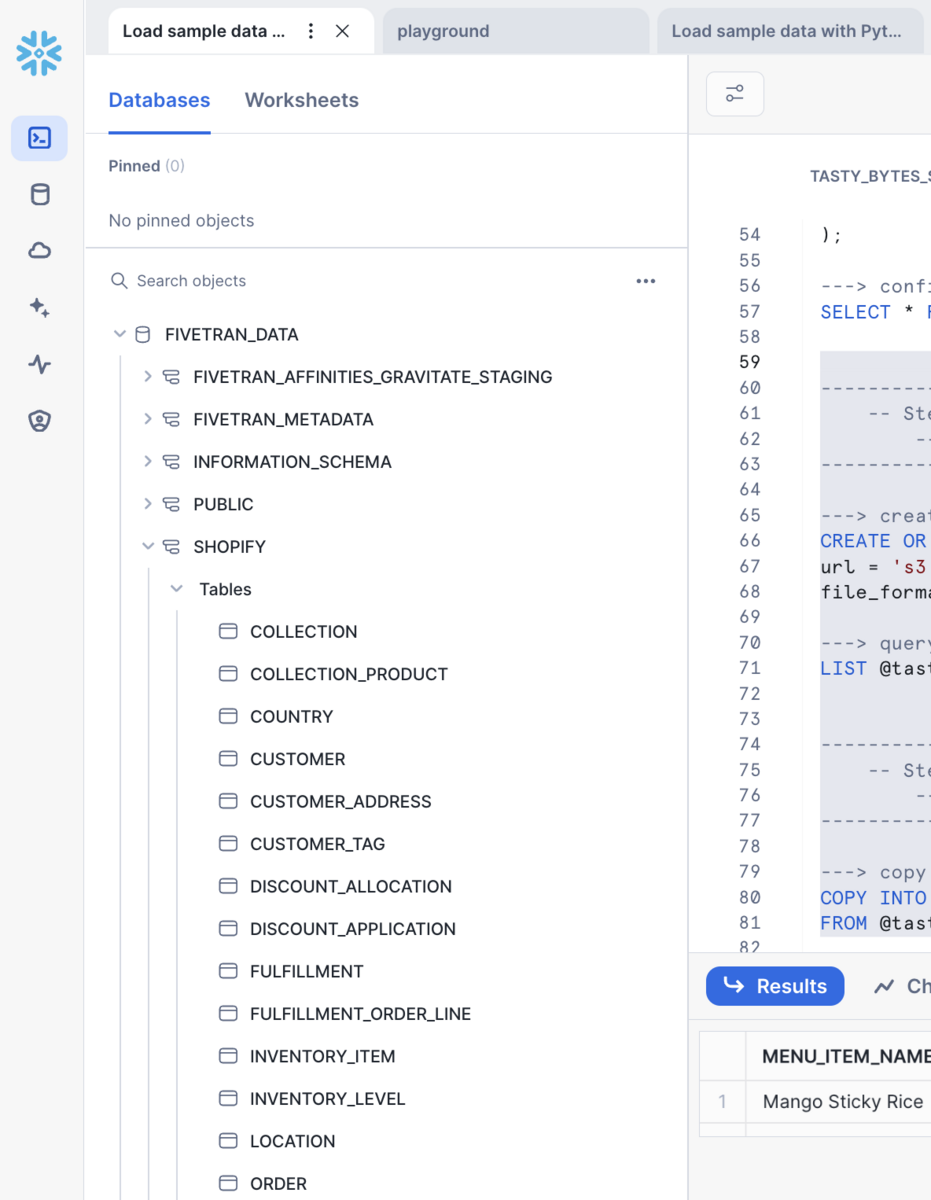Select the INVENTORY_LEVEL table
Screen dimensions: 931x1200
point(328,1099)
